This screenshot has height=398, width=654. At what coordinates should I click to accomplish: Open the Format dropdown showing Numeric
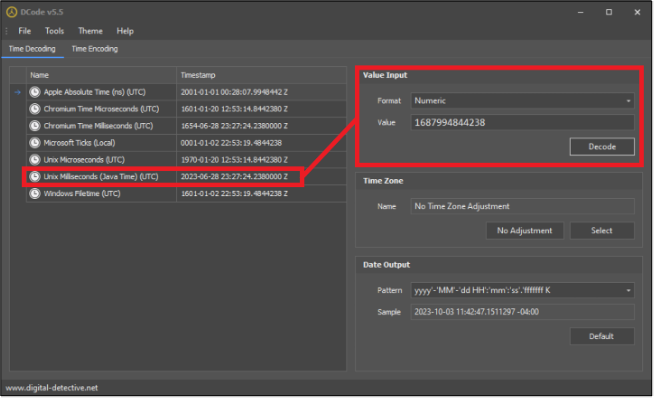click(x=522, y=101)
